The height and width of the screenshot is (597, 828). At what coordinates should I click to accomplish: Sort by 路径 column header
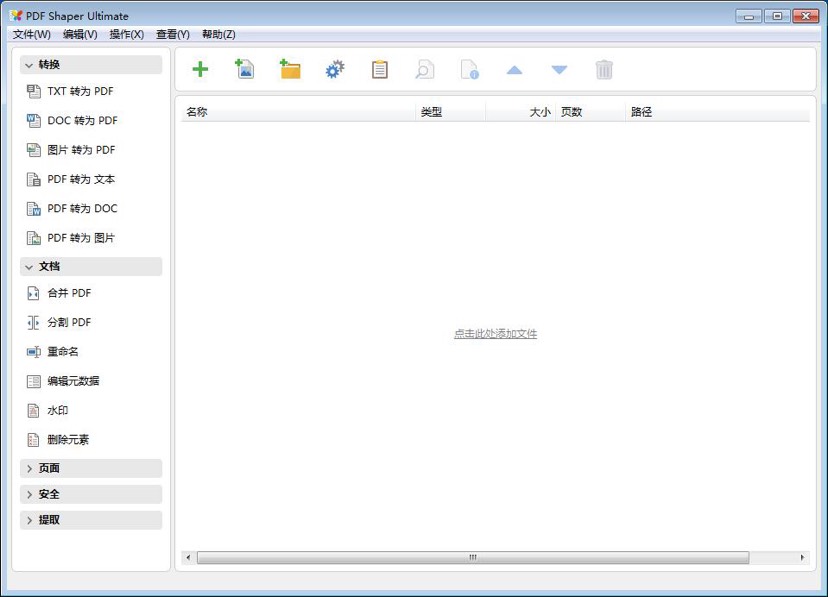pos(718,112)
